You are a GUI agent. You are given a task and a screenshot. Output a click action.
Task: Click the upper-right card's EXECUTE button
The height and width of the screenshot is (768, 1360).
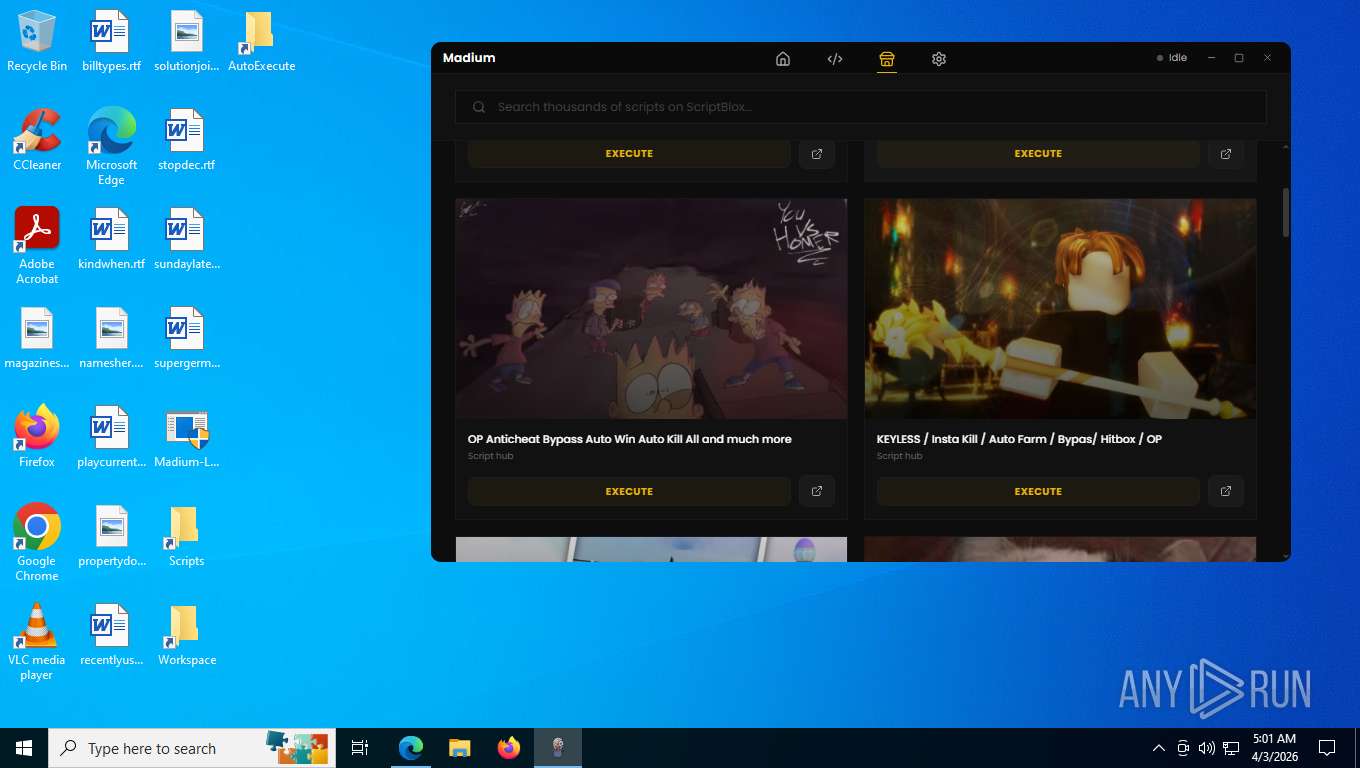(1038, 154)
